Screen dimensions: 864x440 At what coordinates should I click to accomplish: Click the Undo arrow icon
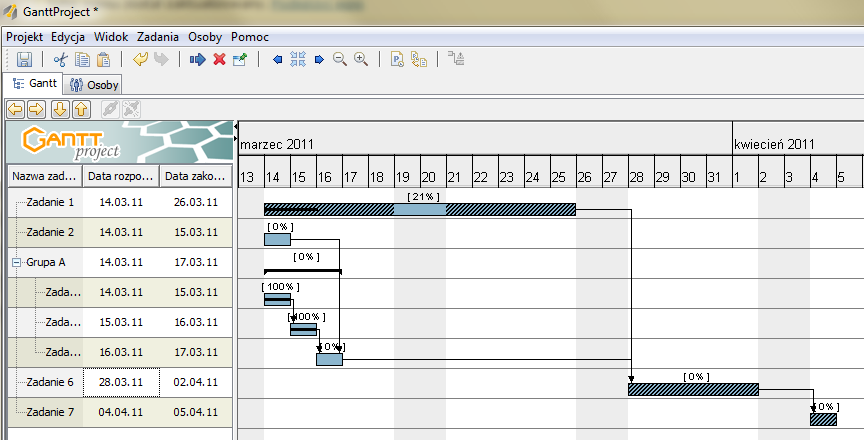pyautogui.click(x=139, y=60)
